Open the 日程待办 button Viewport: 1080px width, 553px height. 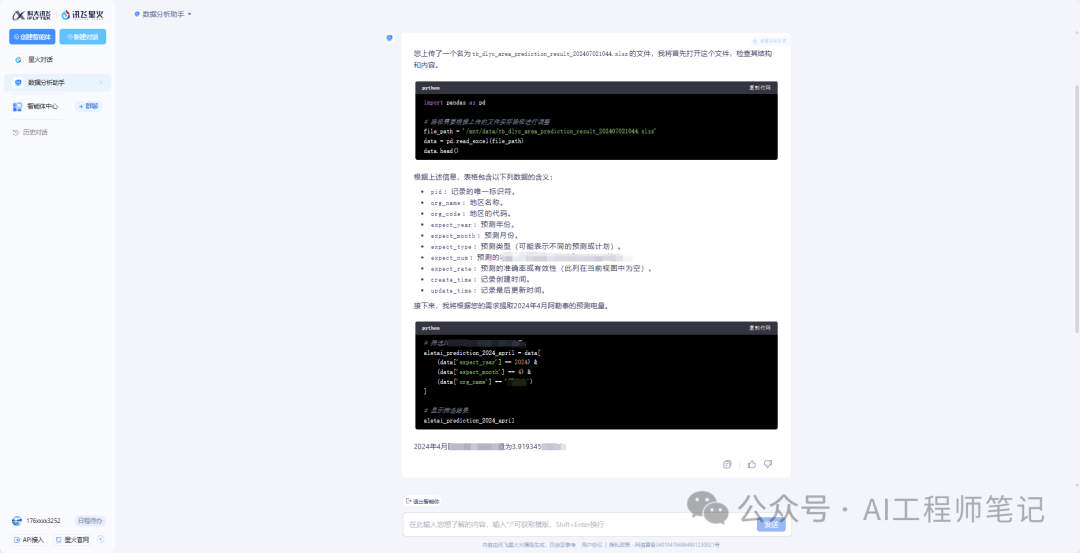click(90, 521)
